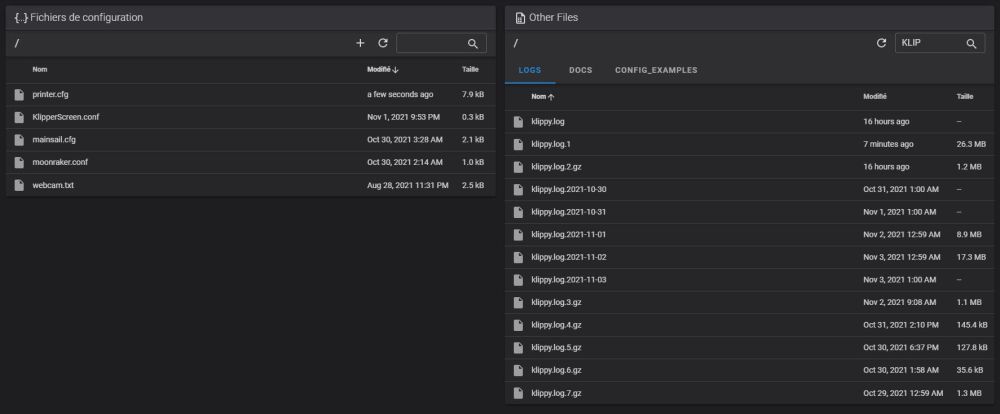Open the CONFIG_EXAMPLES tab
This screenshot has width=1000, height=414.
656,70
